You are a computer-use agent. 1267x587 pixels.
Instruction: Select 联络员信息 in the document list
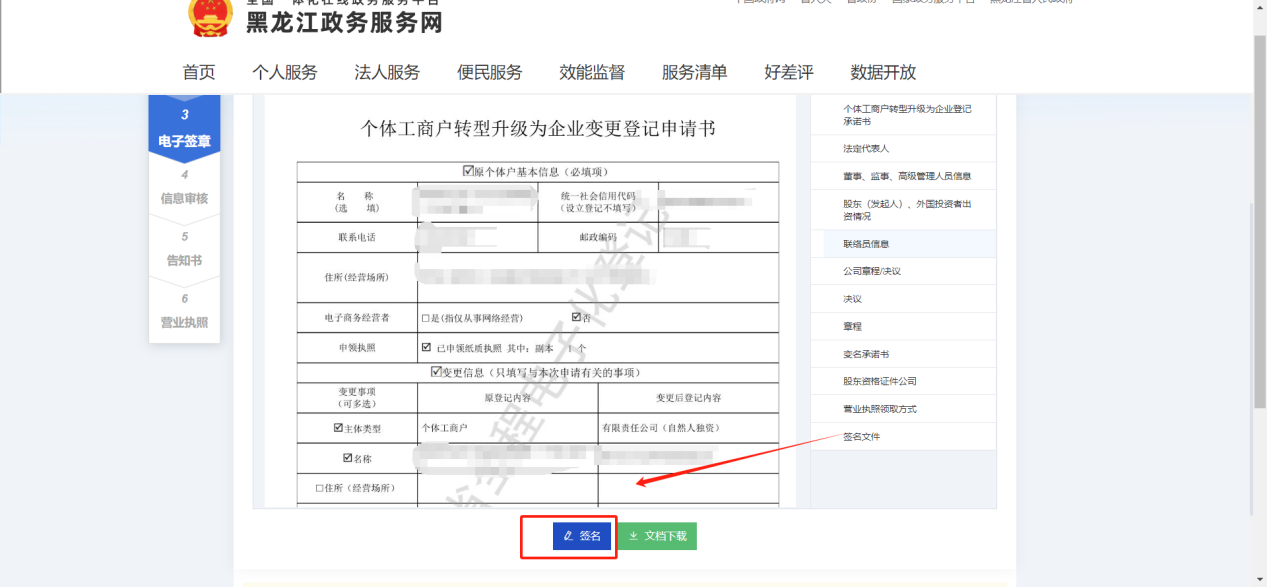pyautogui.click(x=866, y=244)
